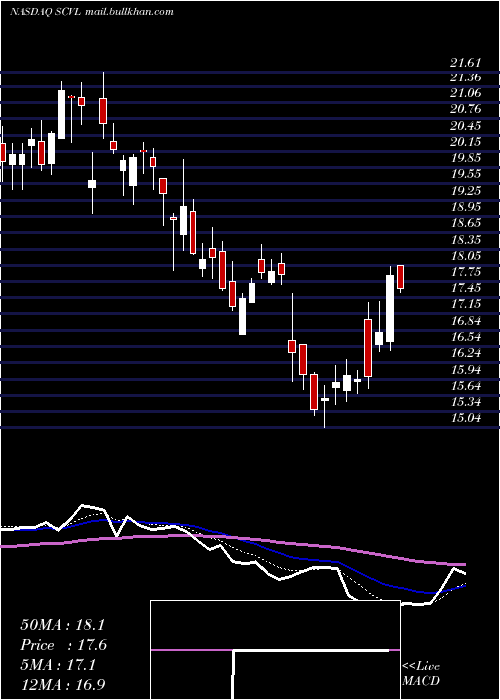The height and width of the screenshot is (700, 500).
Task: Click the lowest-wick candle near 15.04
Action: [x=325, y=406]
